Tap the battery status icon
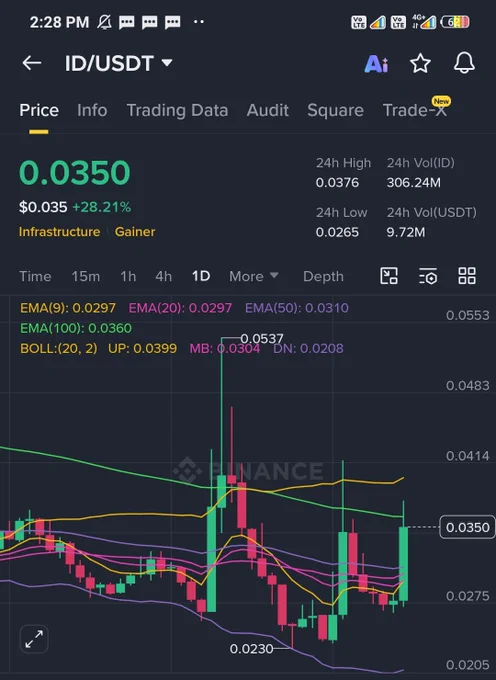496x680 pixels. pyautogui.click(x=454, y=22)
